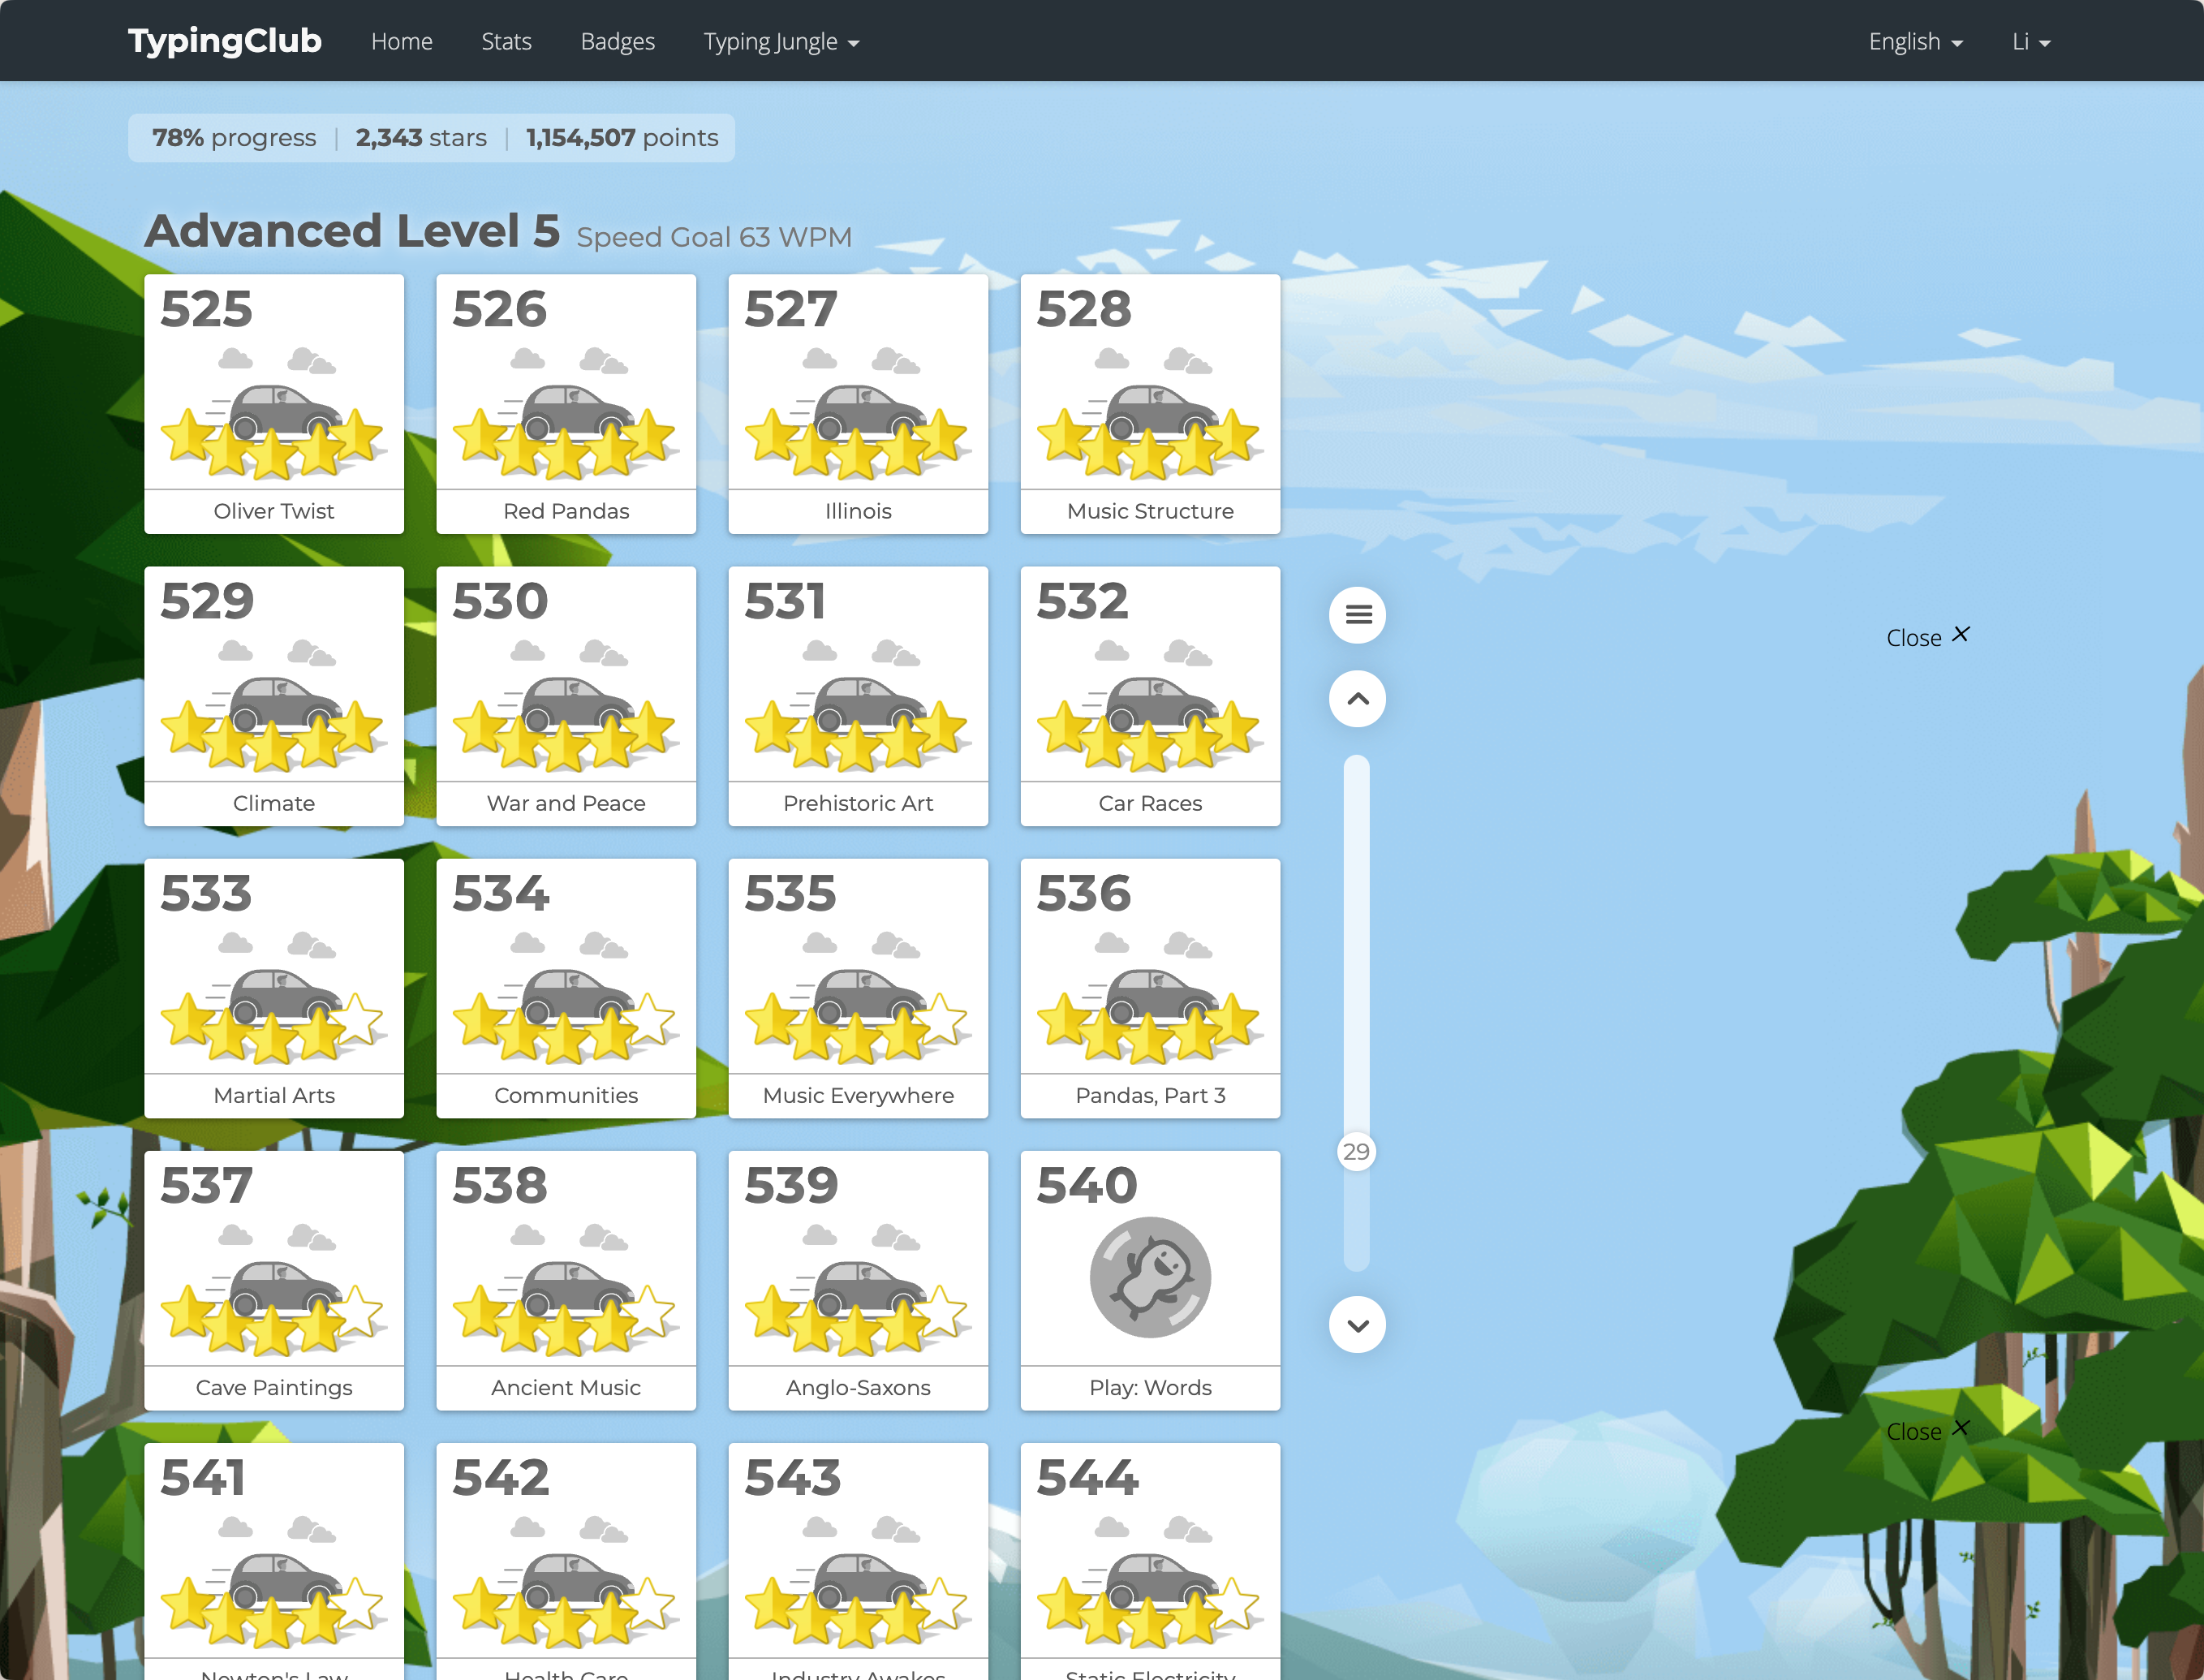The height and width of the screenshot is (1680, 2204).
Task: Click the hamburger lesson list icon
Action: pyautogui.click(x=1357, y=614)
